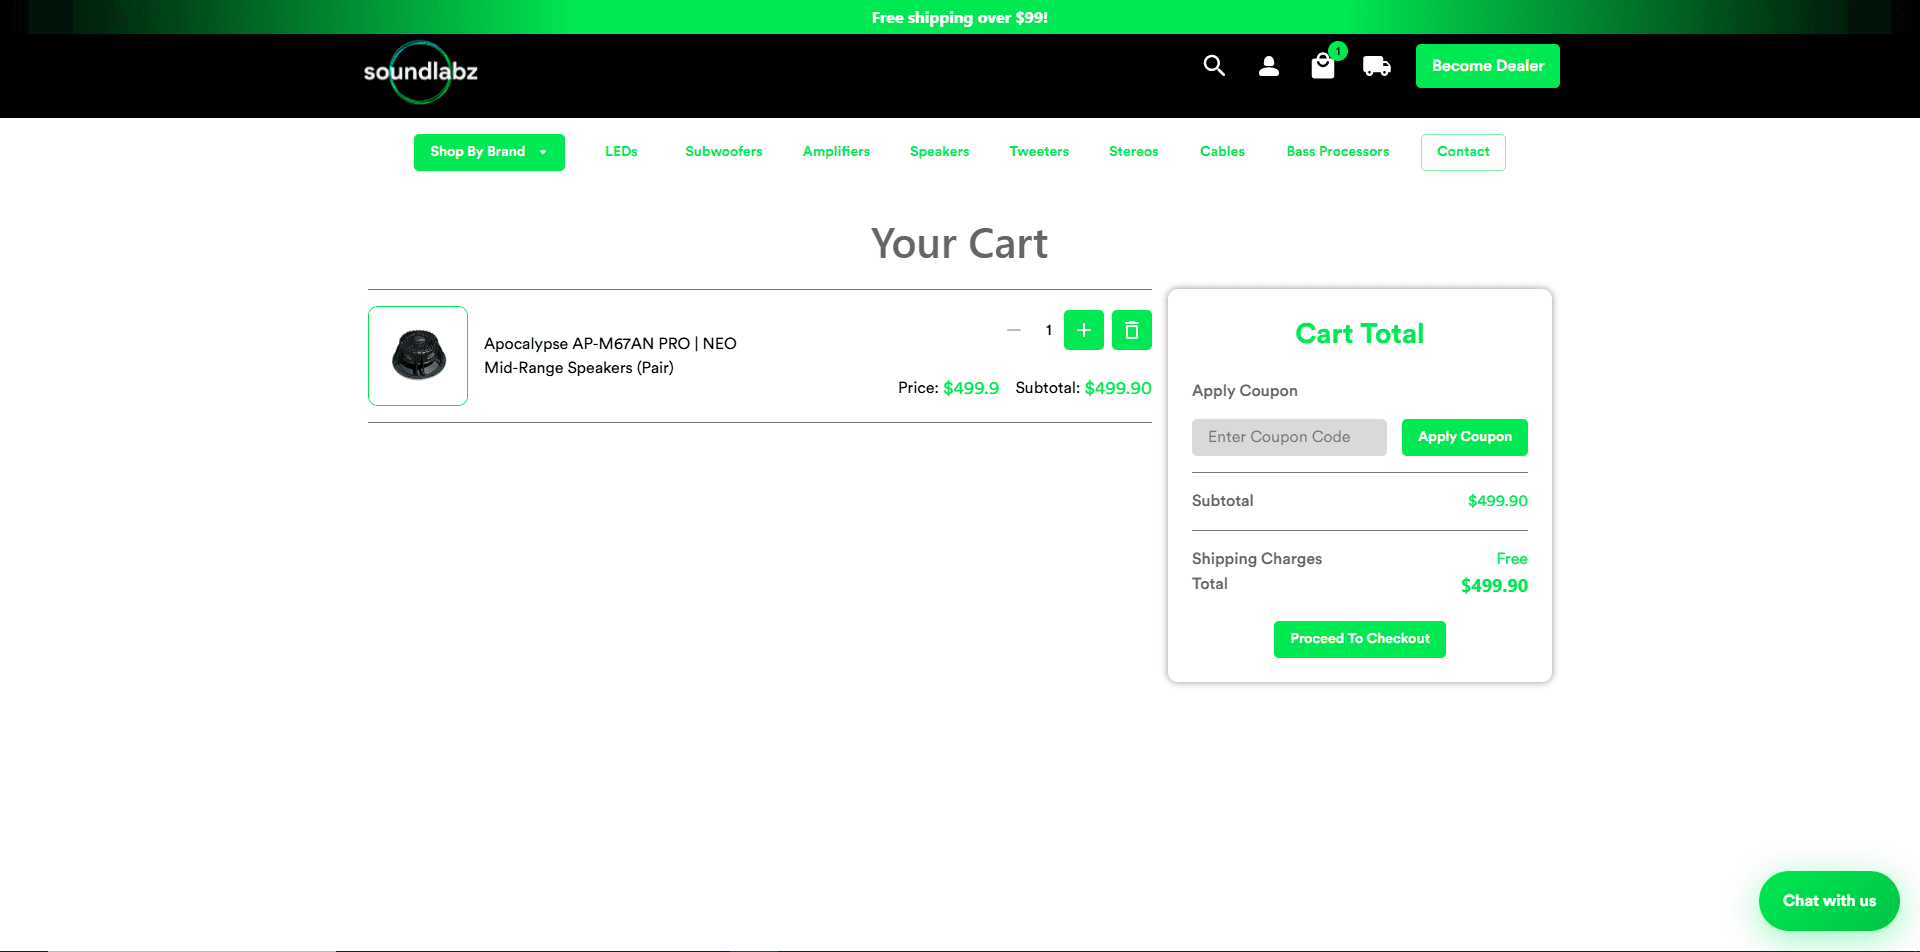Click the delivery truck tracking icon
Image resolution: width=1920 pixels, height=952 pixels.
pos(1377,66)
